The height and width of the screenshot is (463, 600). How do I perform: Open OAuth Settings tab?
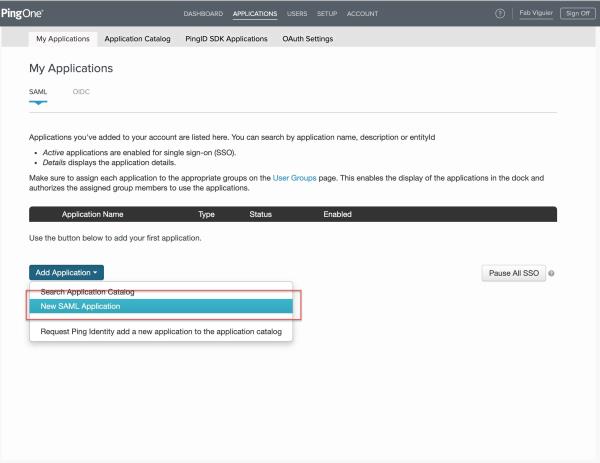point(308,39)
